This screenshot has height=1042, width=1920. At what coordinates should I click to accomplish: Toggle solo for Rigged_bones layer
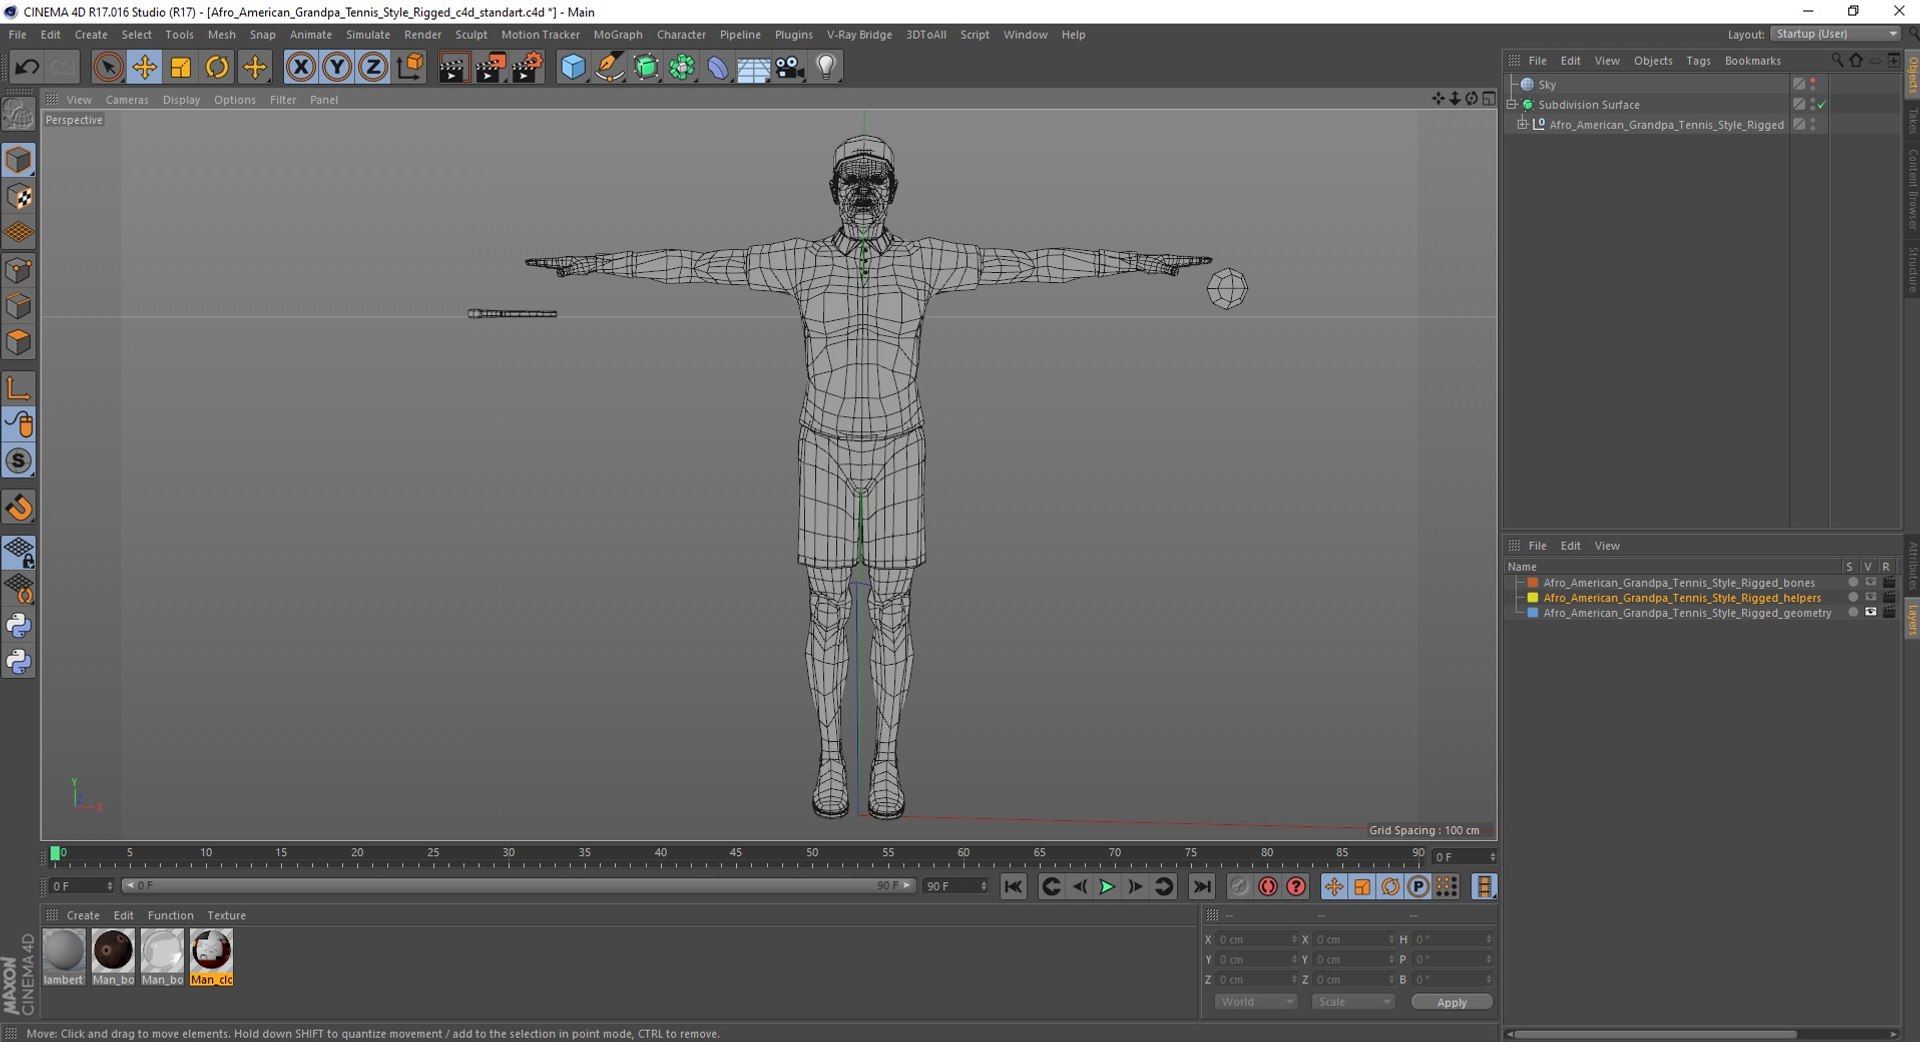tap(1852, 582)
